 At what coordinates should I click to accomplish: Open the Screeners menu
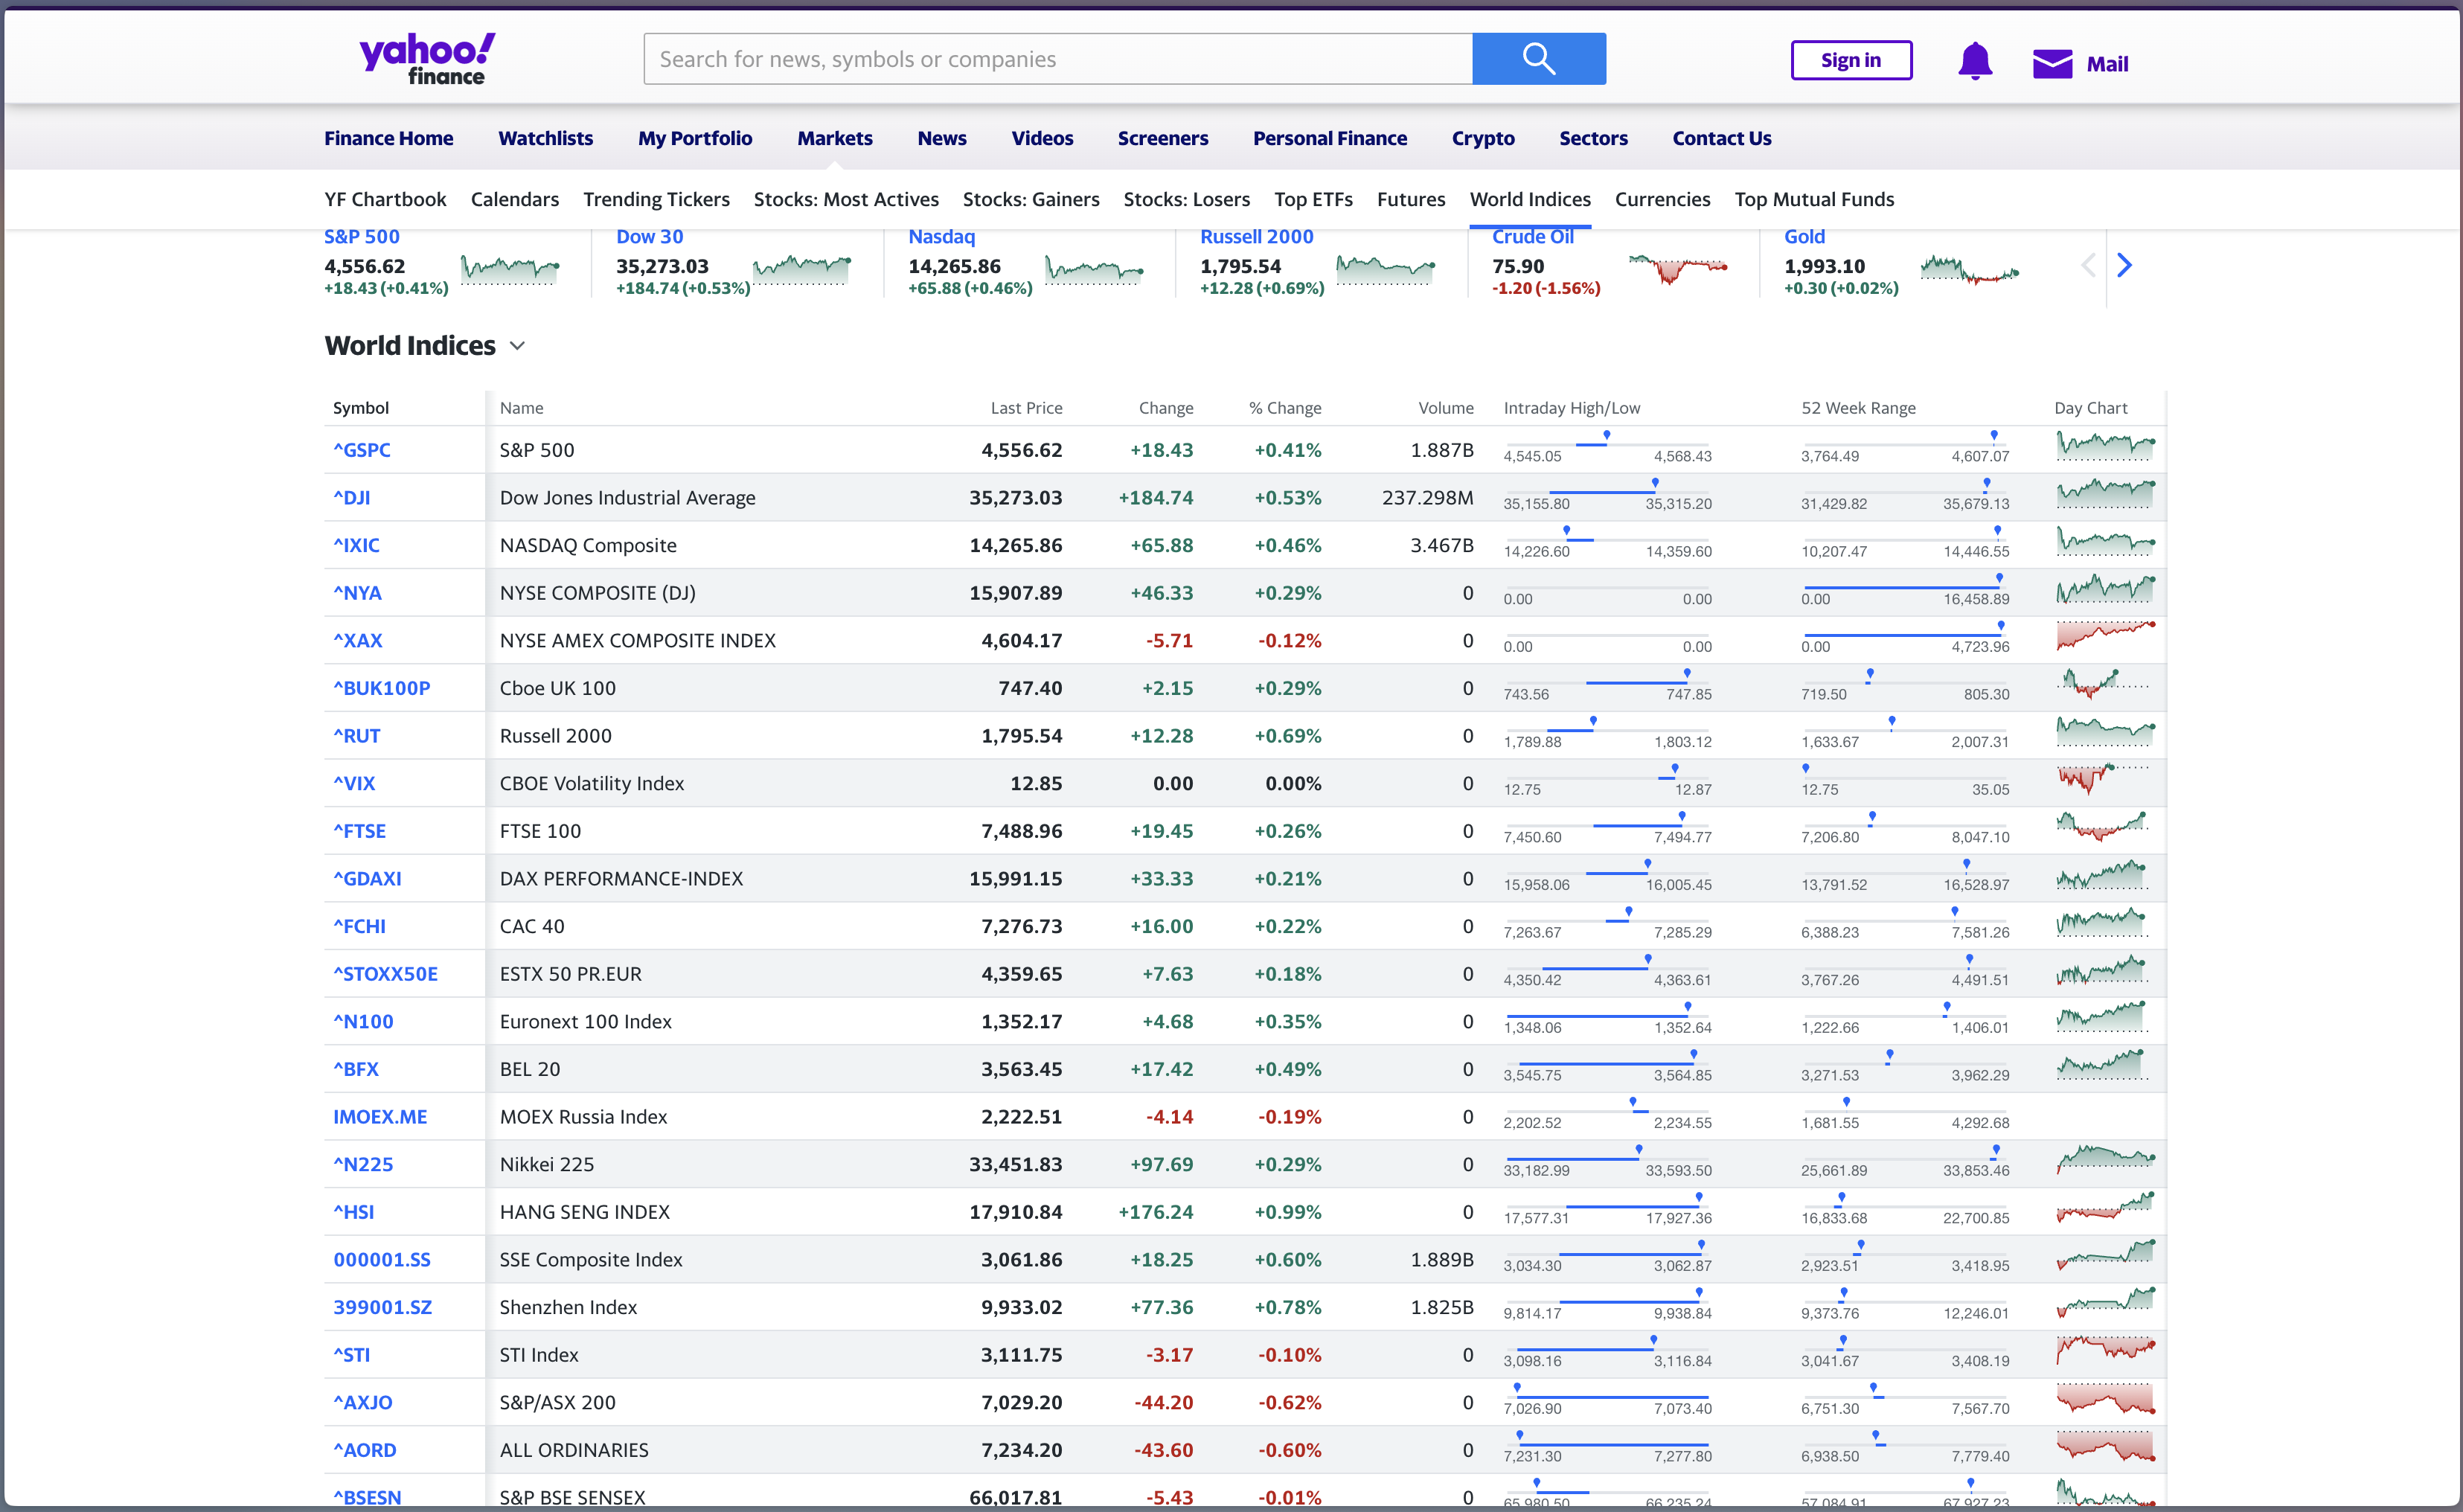(1162, 138)
